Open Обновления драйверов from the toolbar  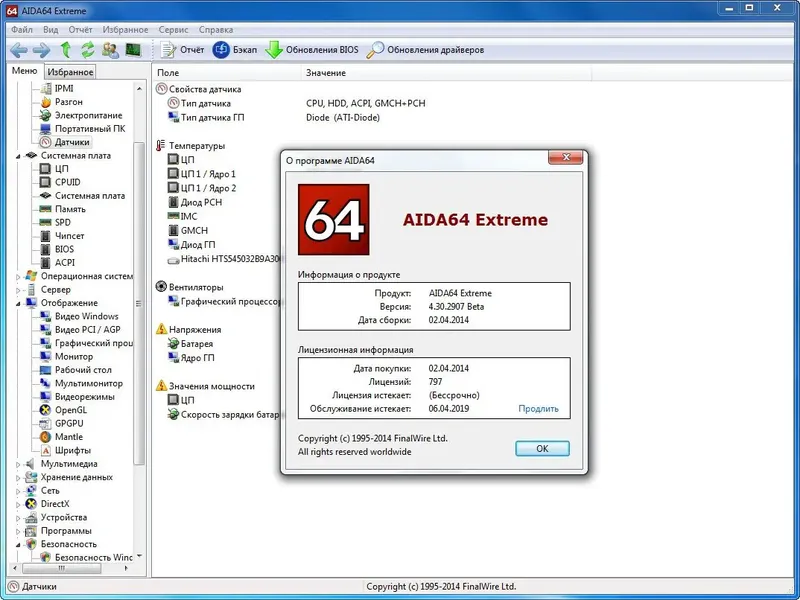[x=426, y=50]
